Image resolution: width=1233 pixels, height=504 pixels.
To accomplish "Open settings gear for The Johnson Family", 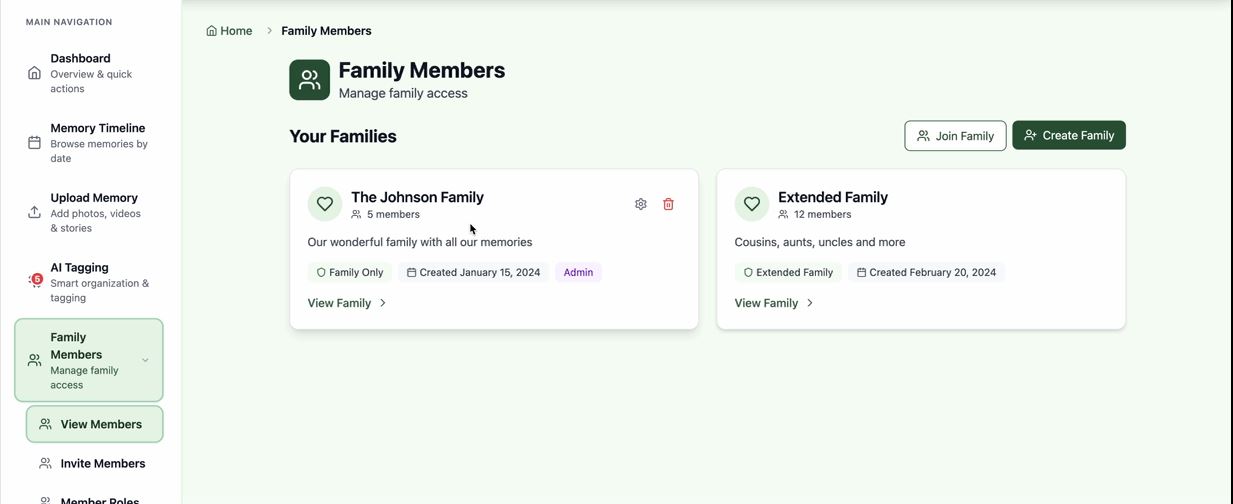I will click(641, 204).
